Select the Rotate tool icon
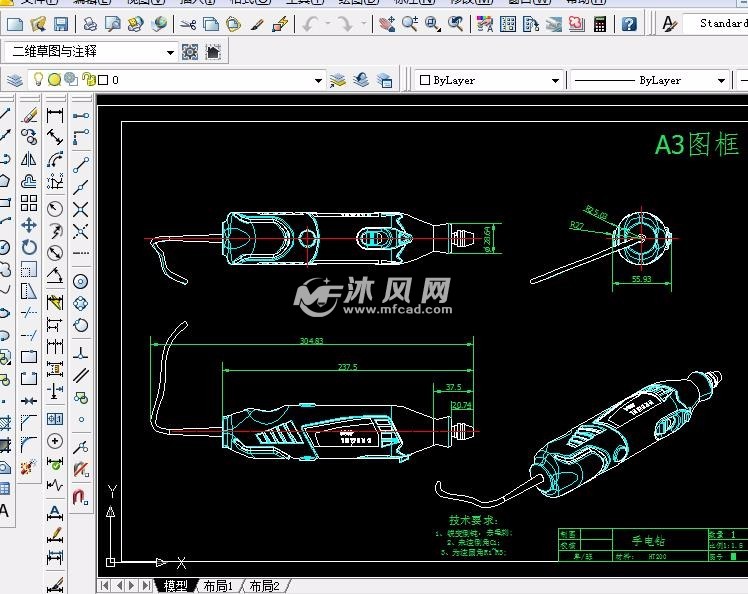This screenshot has height=594, width=748. [x=29, y=247]
